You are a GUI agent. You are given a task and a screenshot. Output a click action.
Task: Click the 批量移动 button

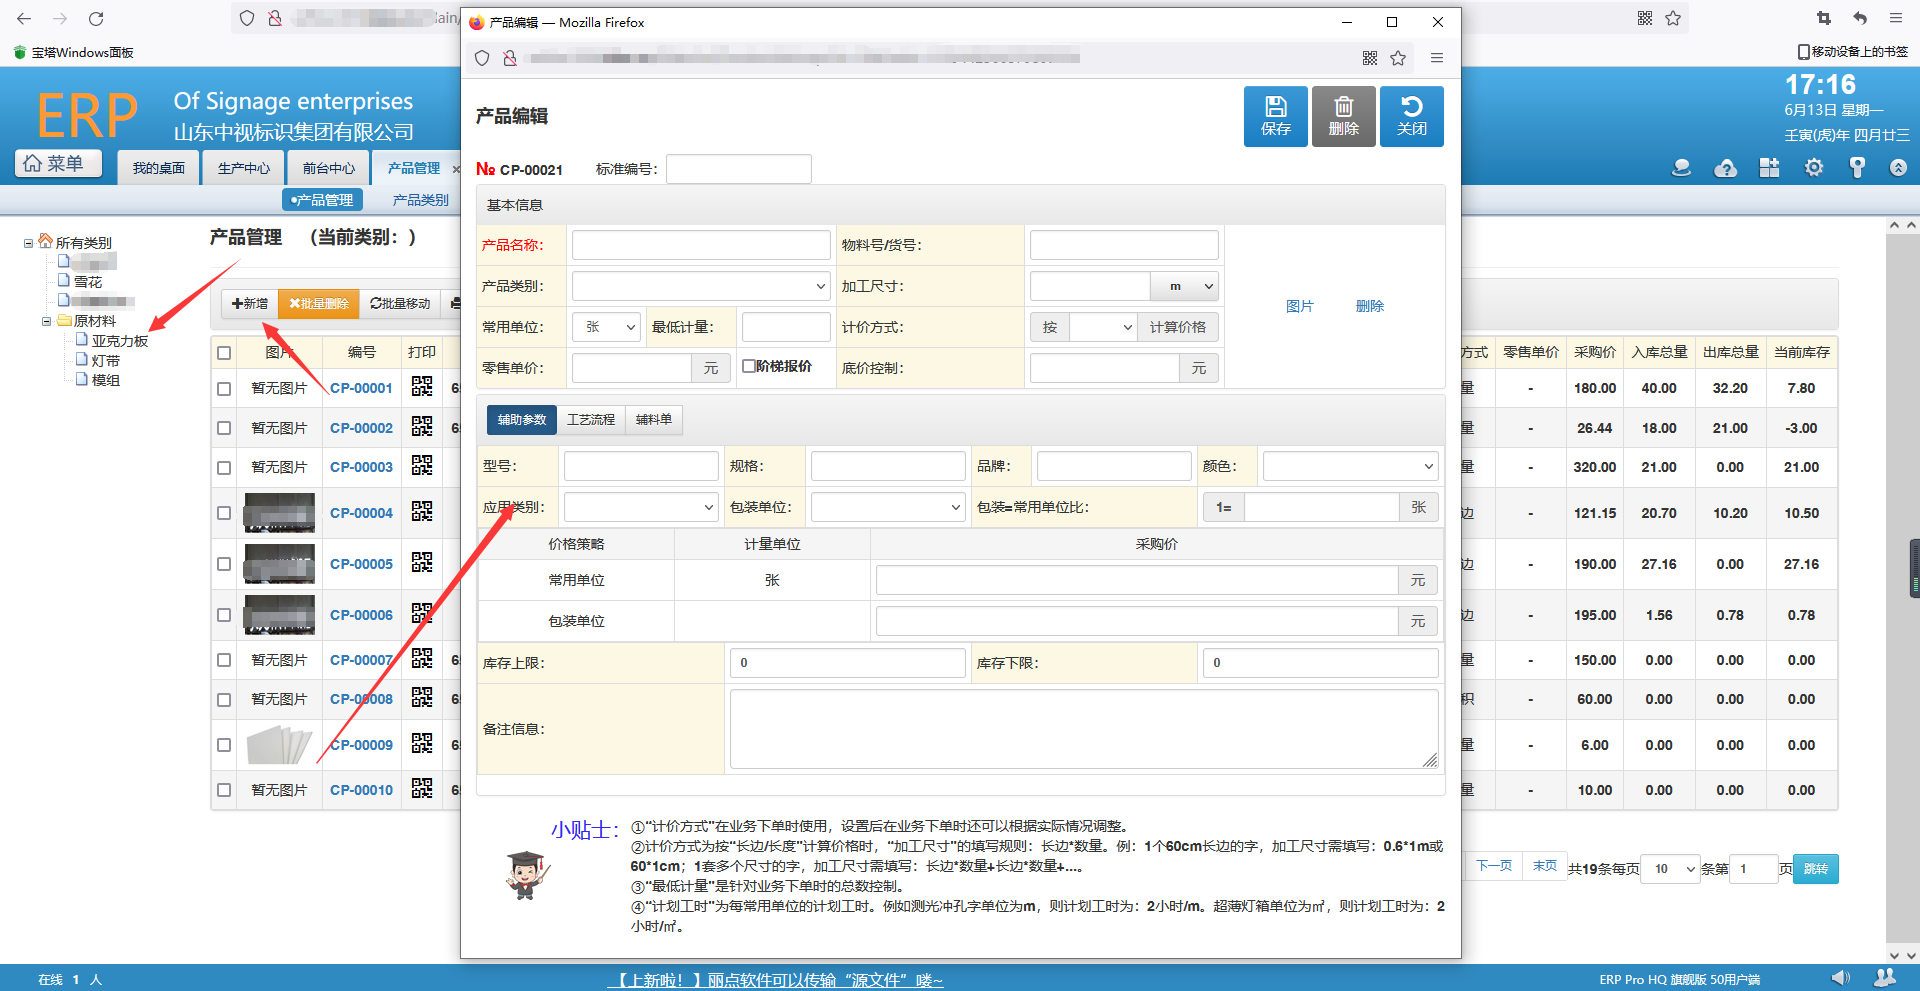(x=400, y=303)
